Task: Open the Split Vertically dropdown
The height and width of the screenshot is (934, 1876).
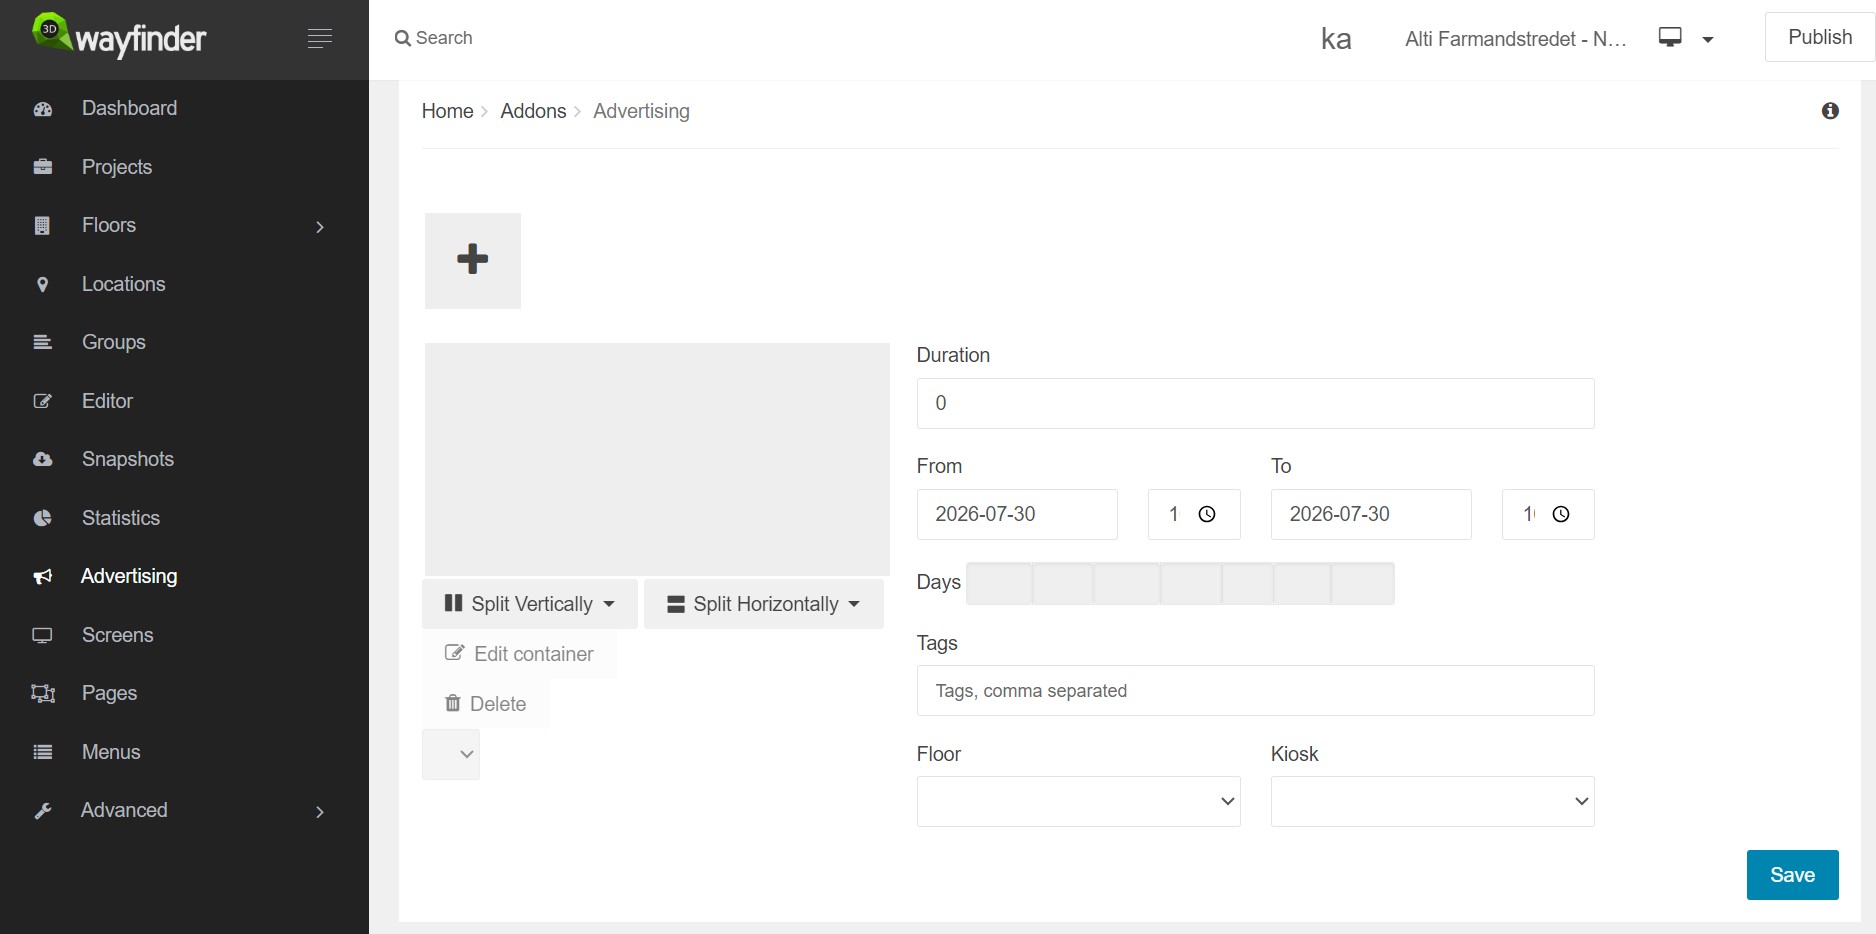Action: pos(530,604)
